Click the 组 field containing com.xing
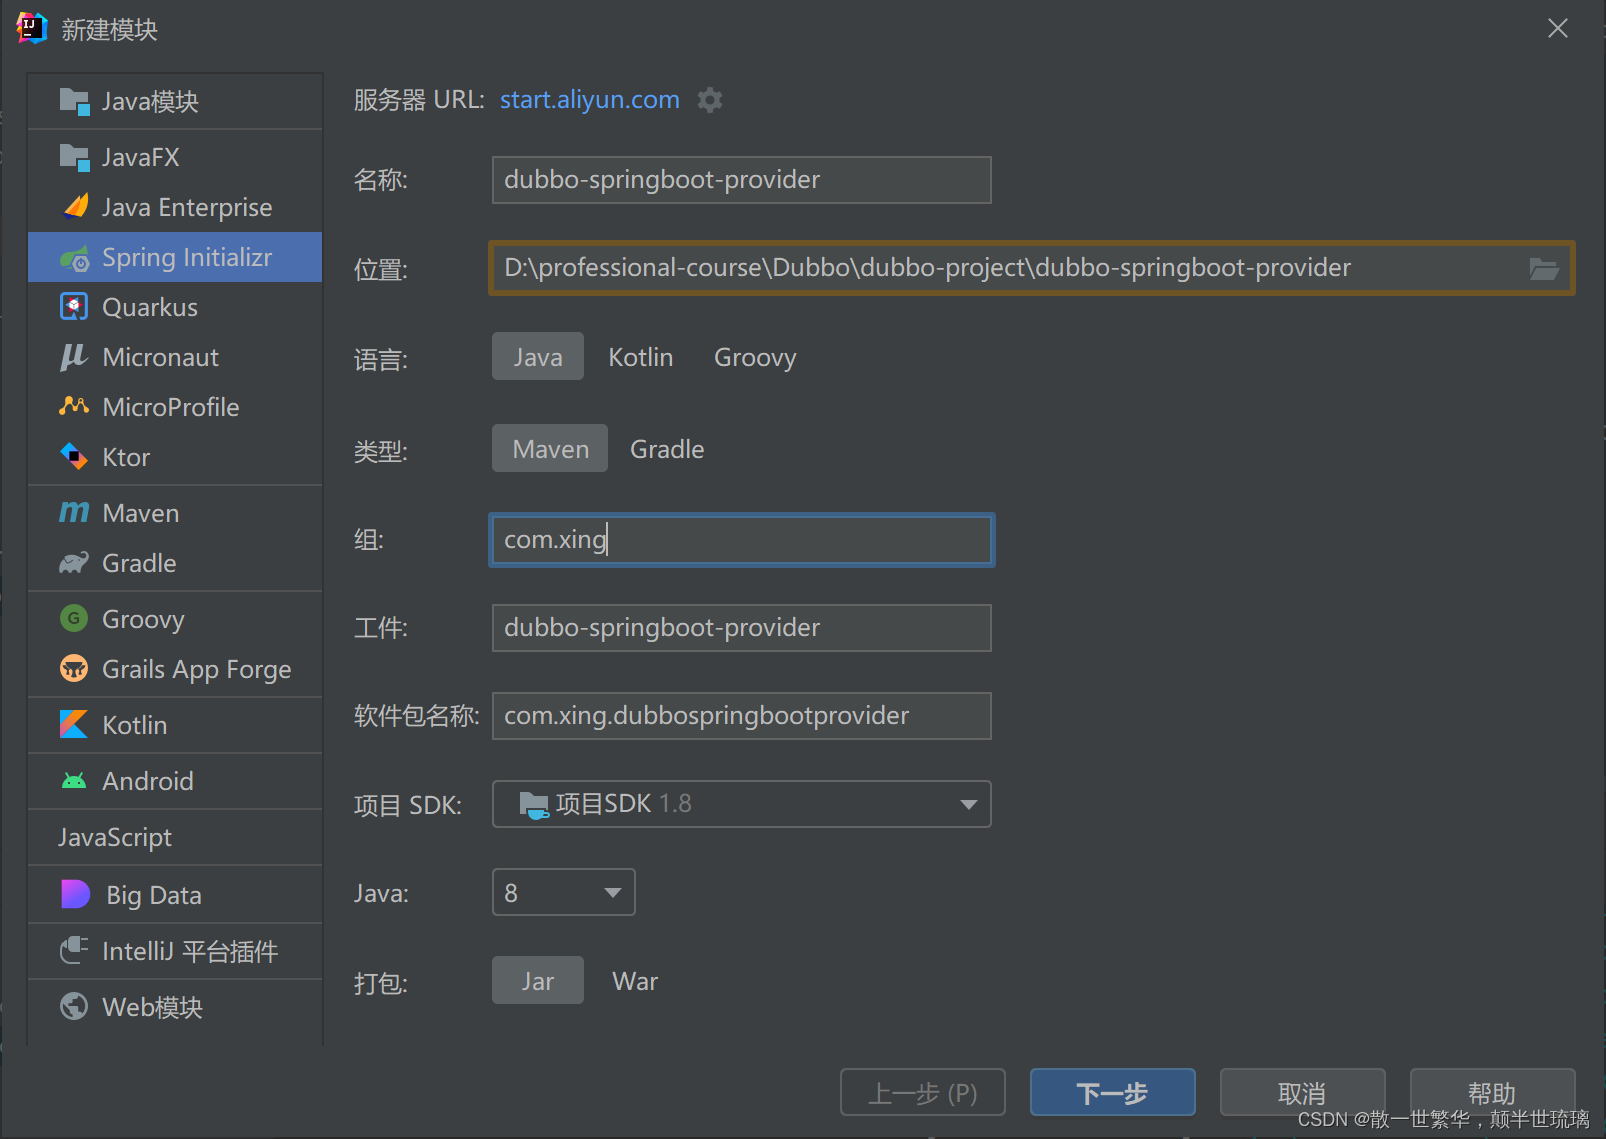The width and height of the screenshot is (1606, 1139). coord(742,540)
